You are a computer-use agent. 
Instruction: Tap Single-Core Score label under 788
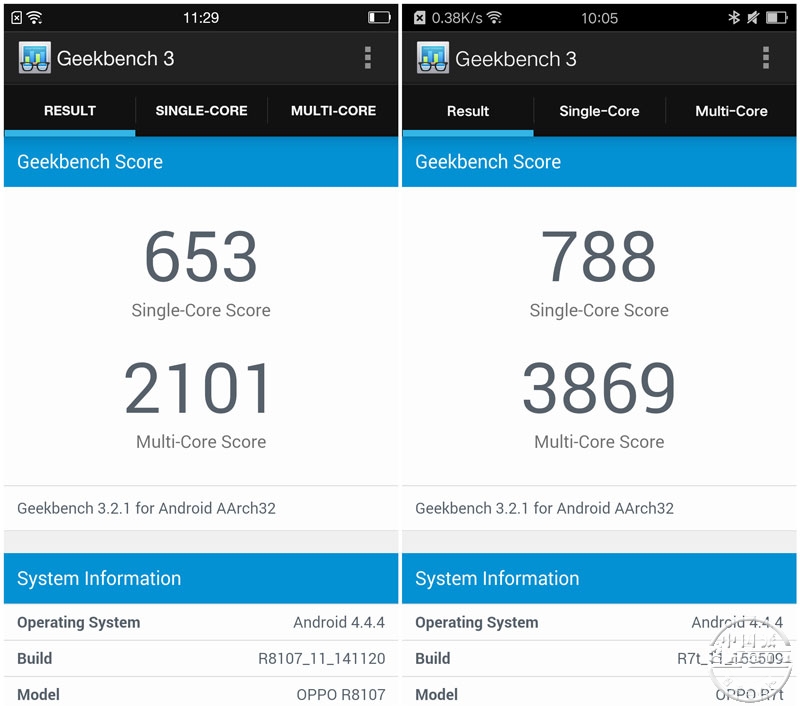[x=599, y=310]
